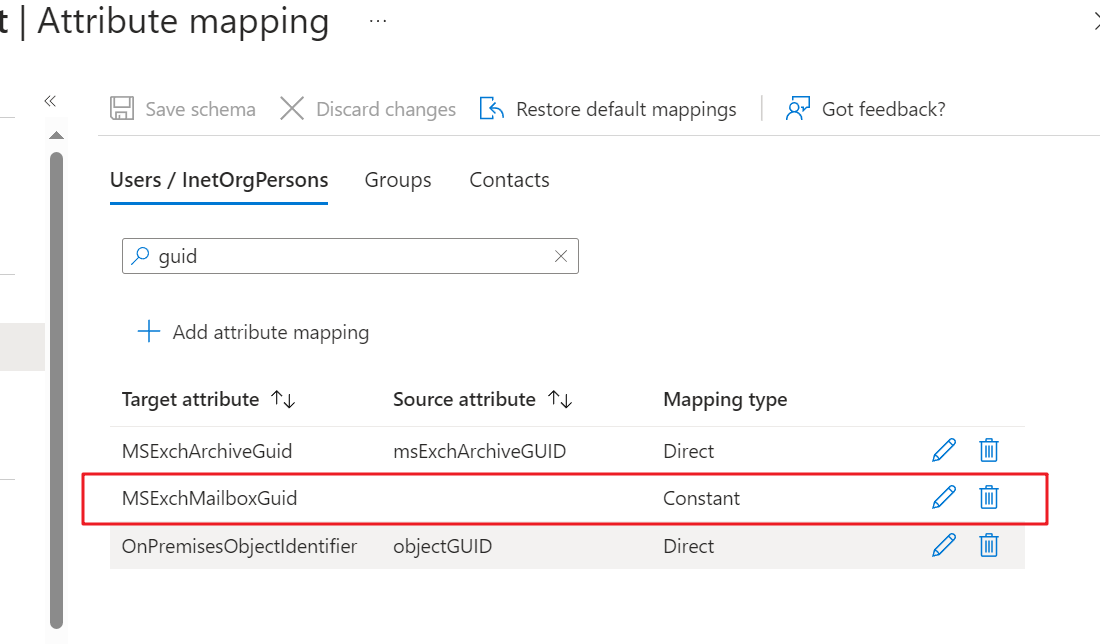Select the Users / InetOrgPersons tab
Screen dimensions: 1100x644
pos(218,180)
